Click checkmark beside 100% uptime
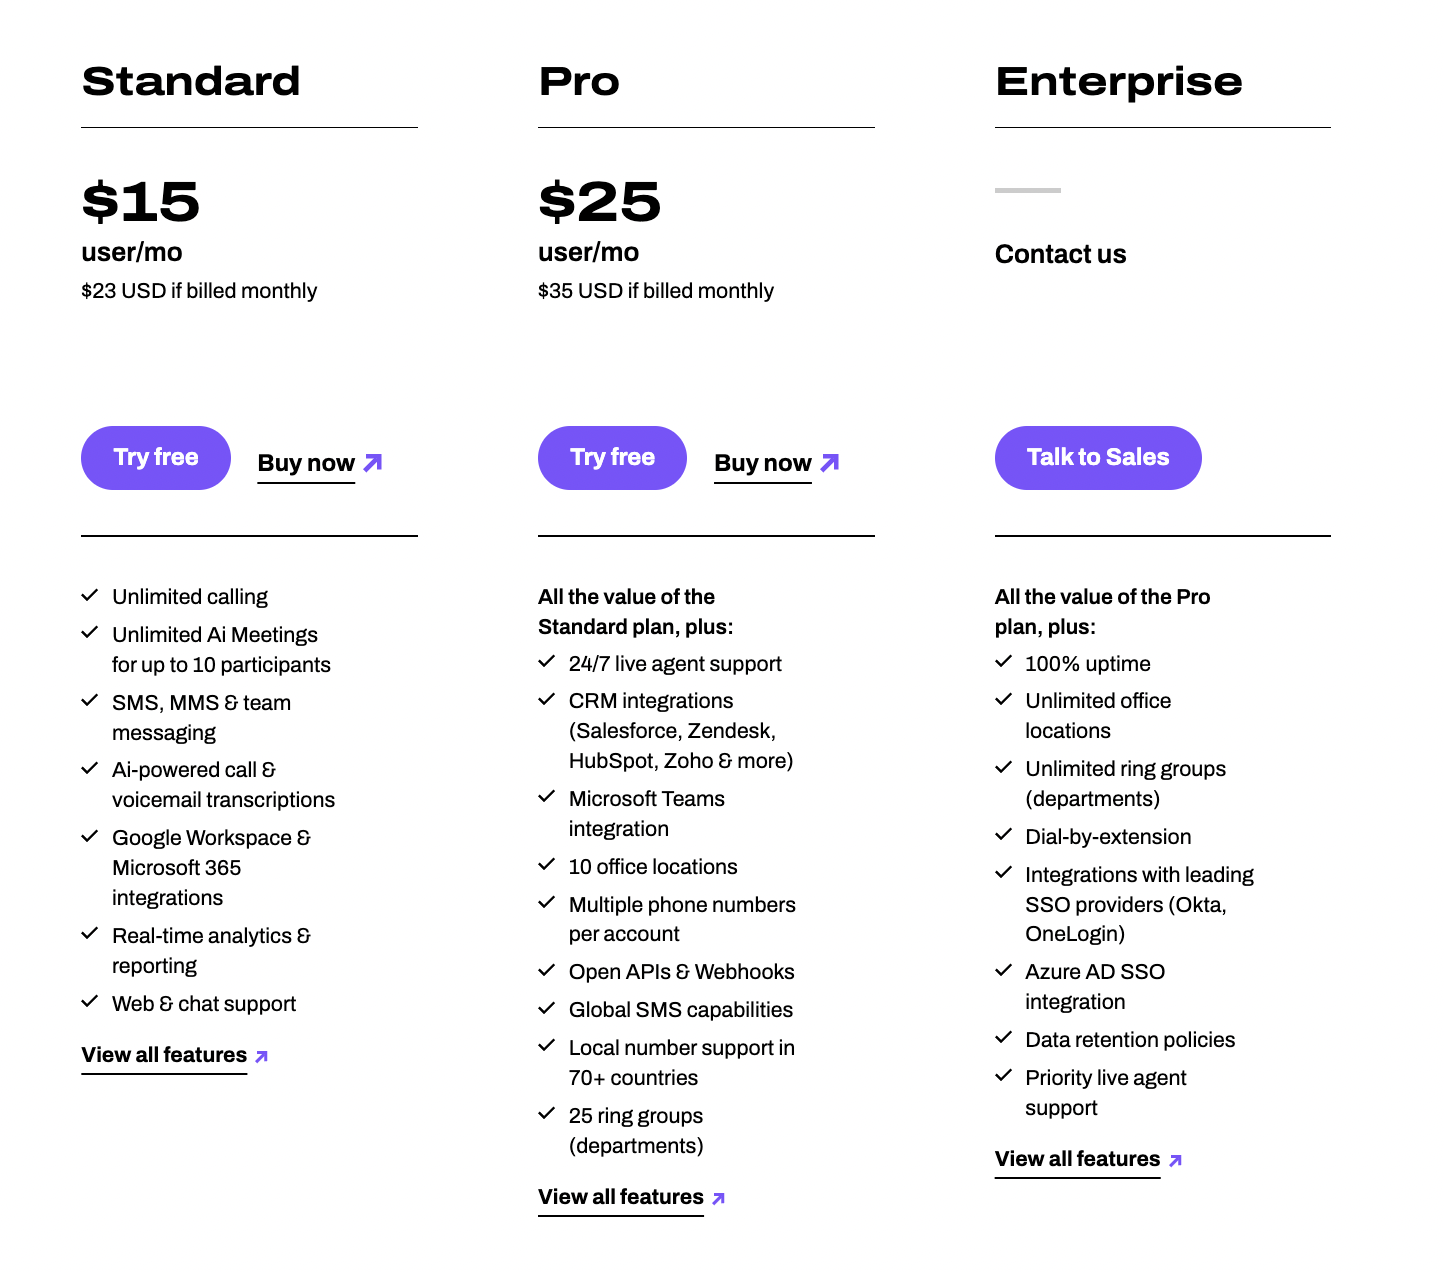This screenshot has height=1272, width=1444. [1004, 662]
